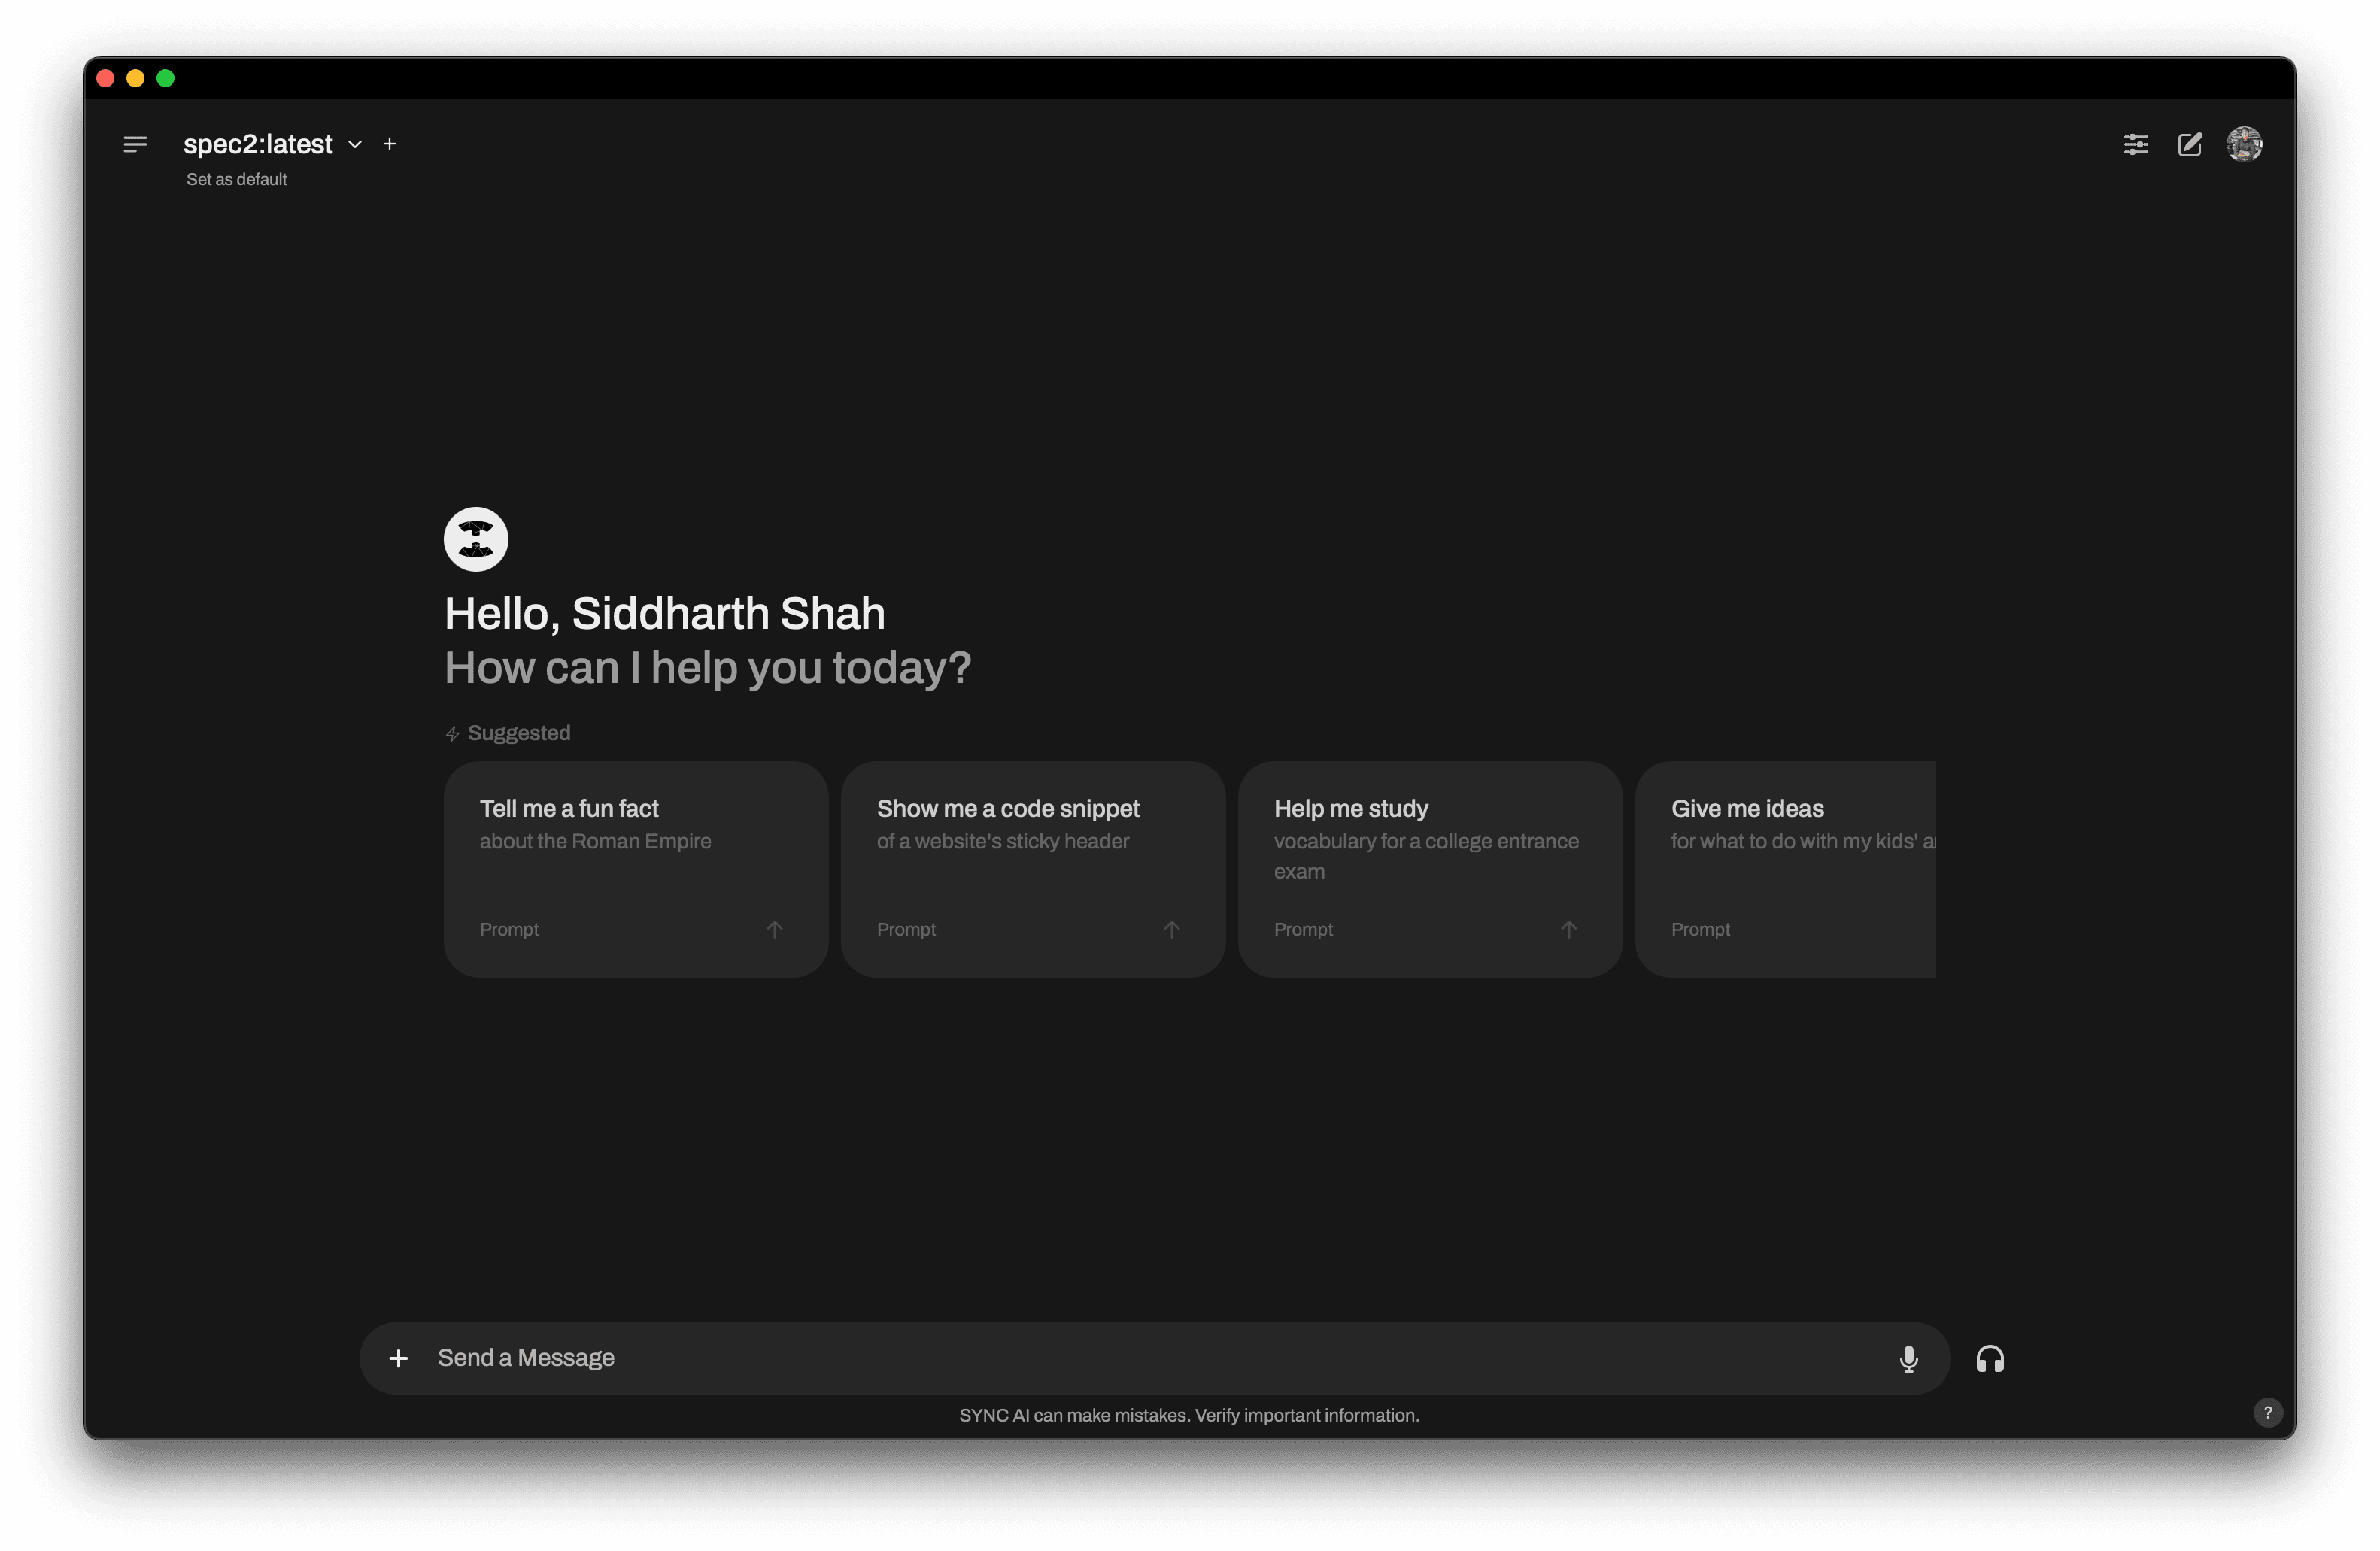This screenshot has width=2380, height=1551.
Task: Click the microphone icon in message bar
Action: click(x=1908, y=1358)
